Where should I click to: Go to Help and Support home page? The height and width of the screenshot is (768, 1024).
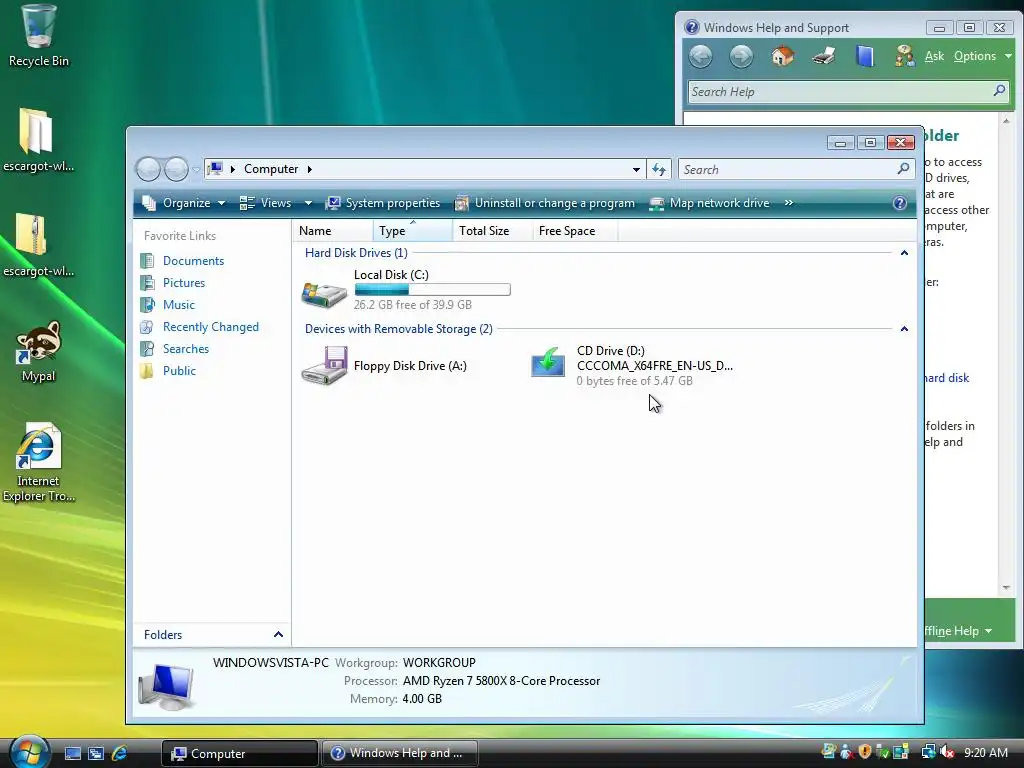[782, 56]
